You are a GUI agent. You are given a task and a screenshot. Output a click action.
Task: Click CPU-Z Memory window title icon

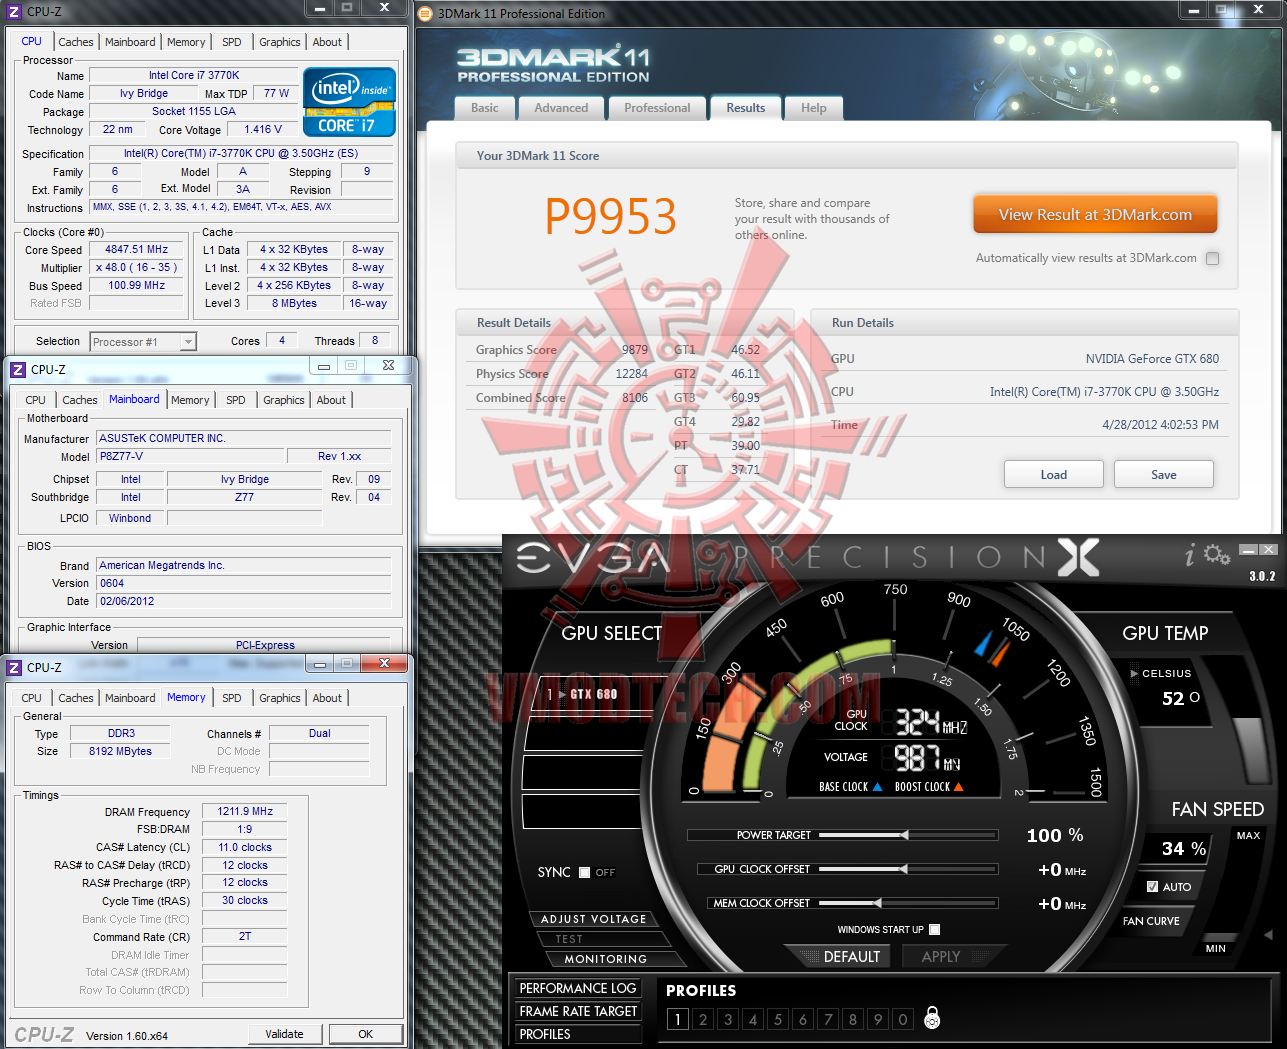click(15, 667)
